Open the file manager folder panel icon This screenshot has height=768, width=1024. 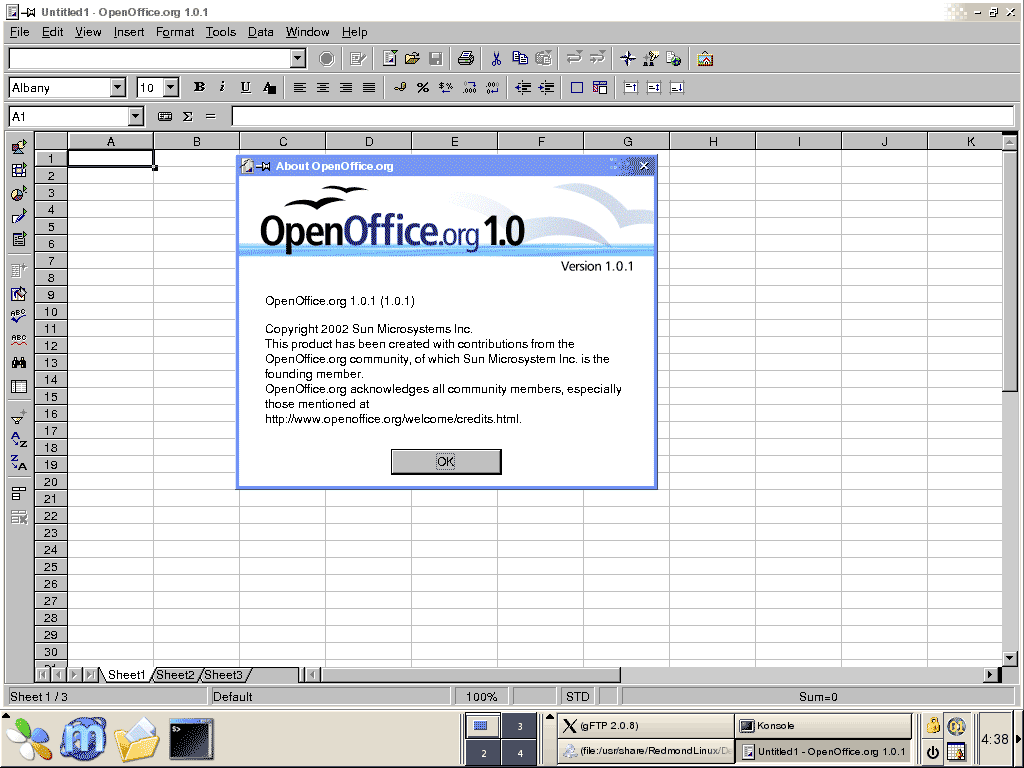click(137, 739)
